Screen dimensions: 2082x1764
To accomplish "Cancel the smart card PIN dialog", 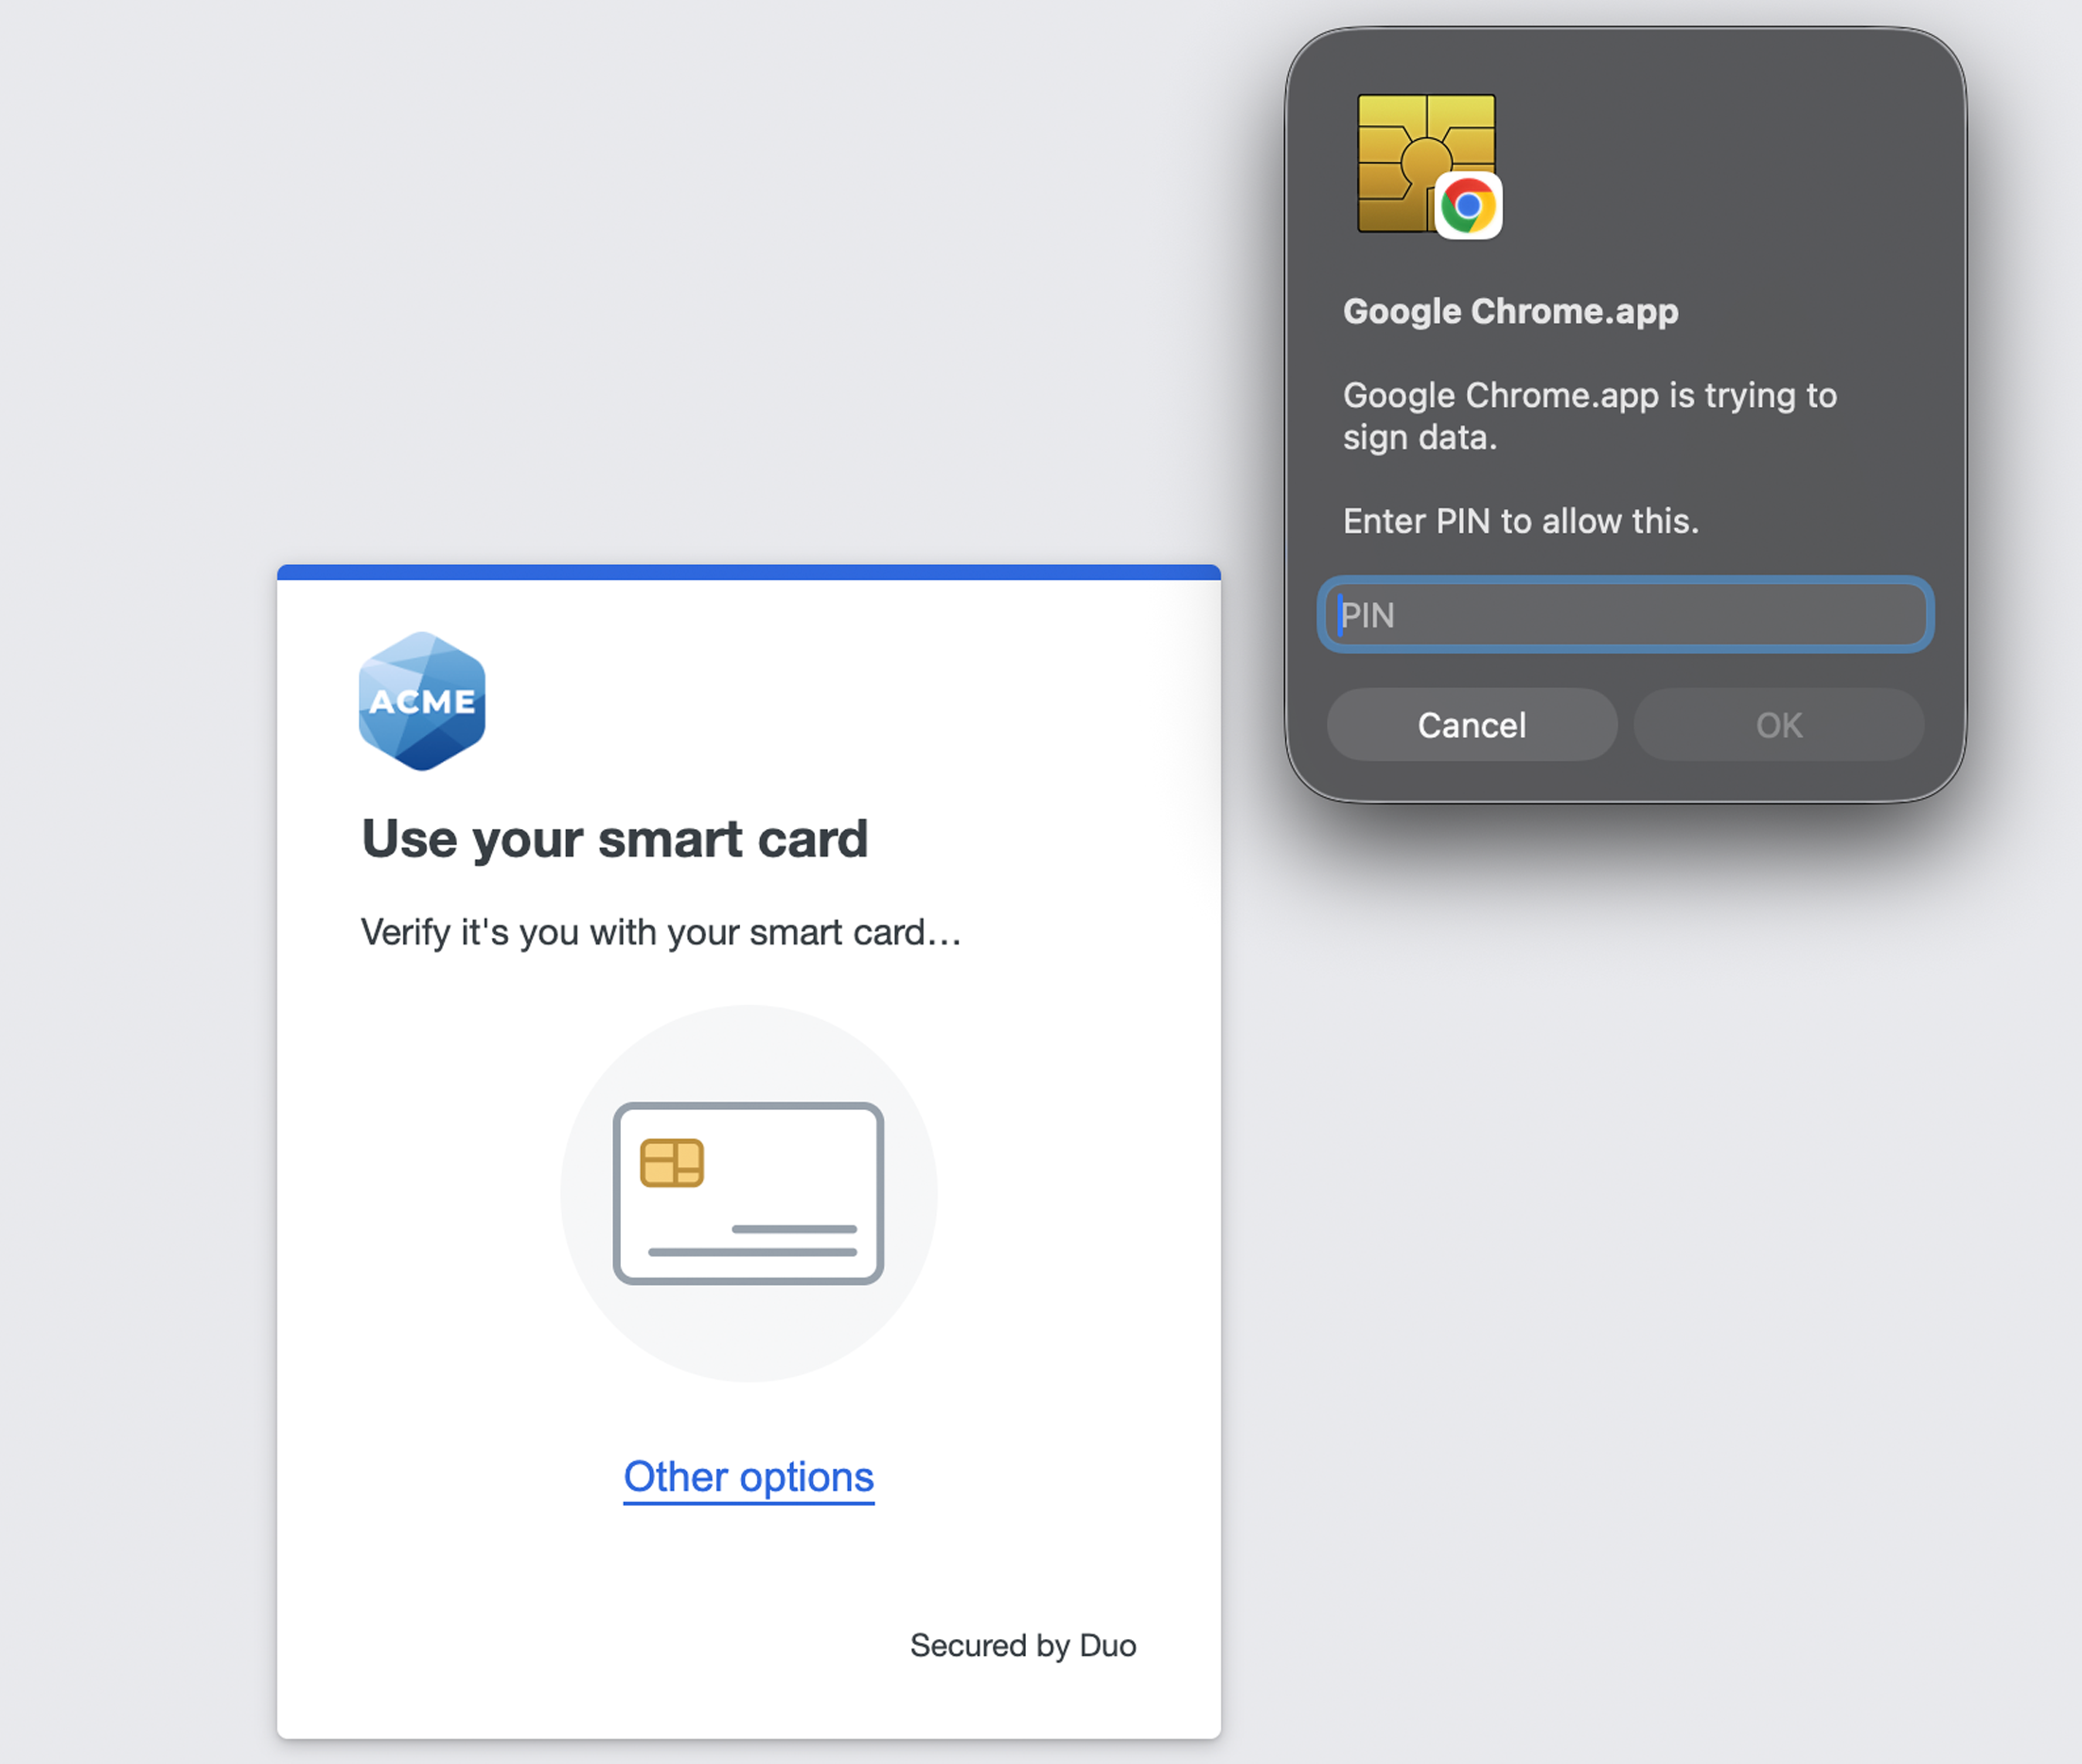I will tap(1471, 725).
